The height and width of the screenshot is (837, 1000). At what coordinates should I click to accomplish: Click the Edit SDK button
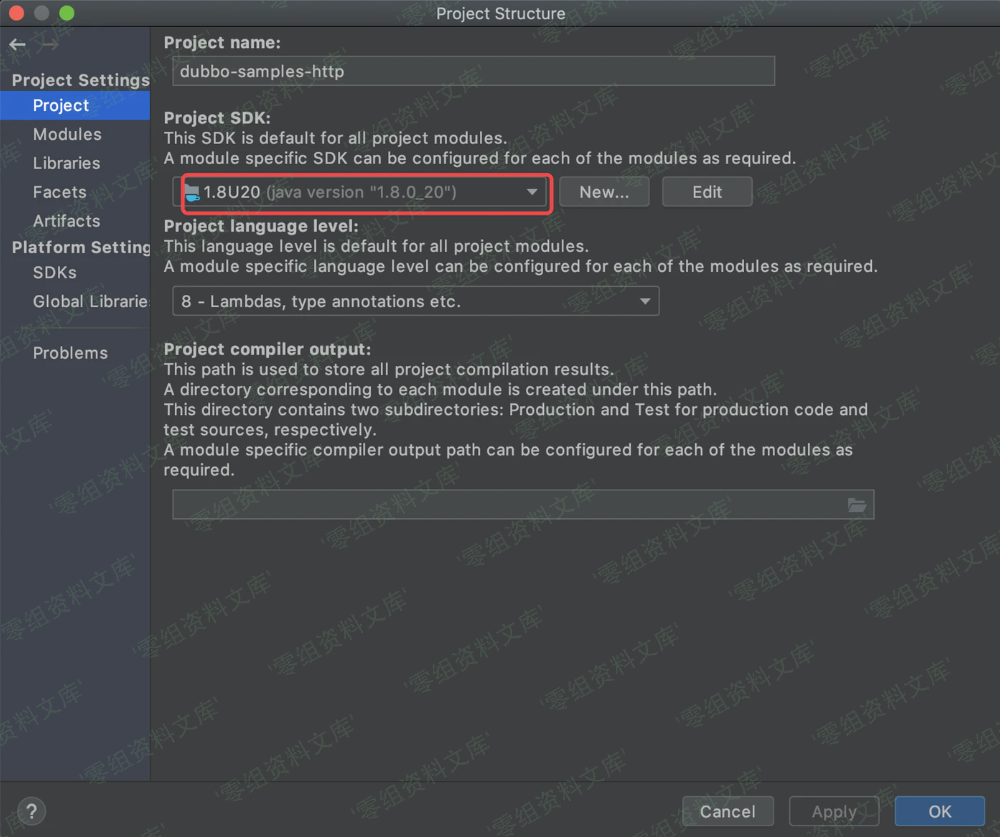point(707,192)
